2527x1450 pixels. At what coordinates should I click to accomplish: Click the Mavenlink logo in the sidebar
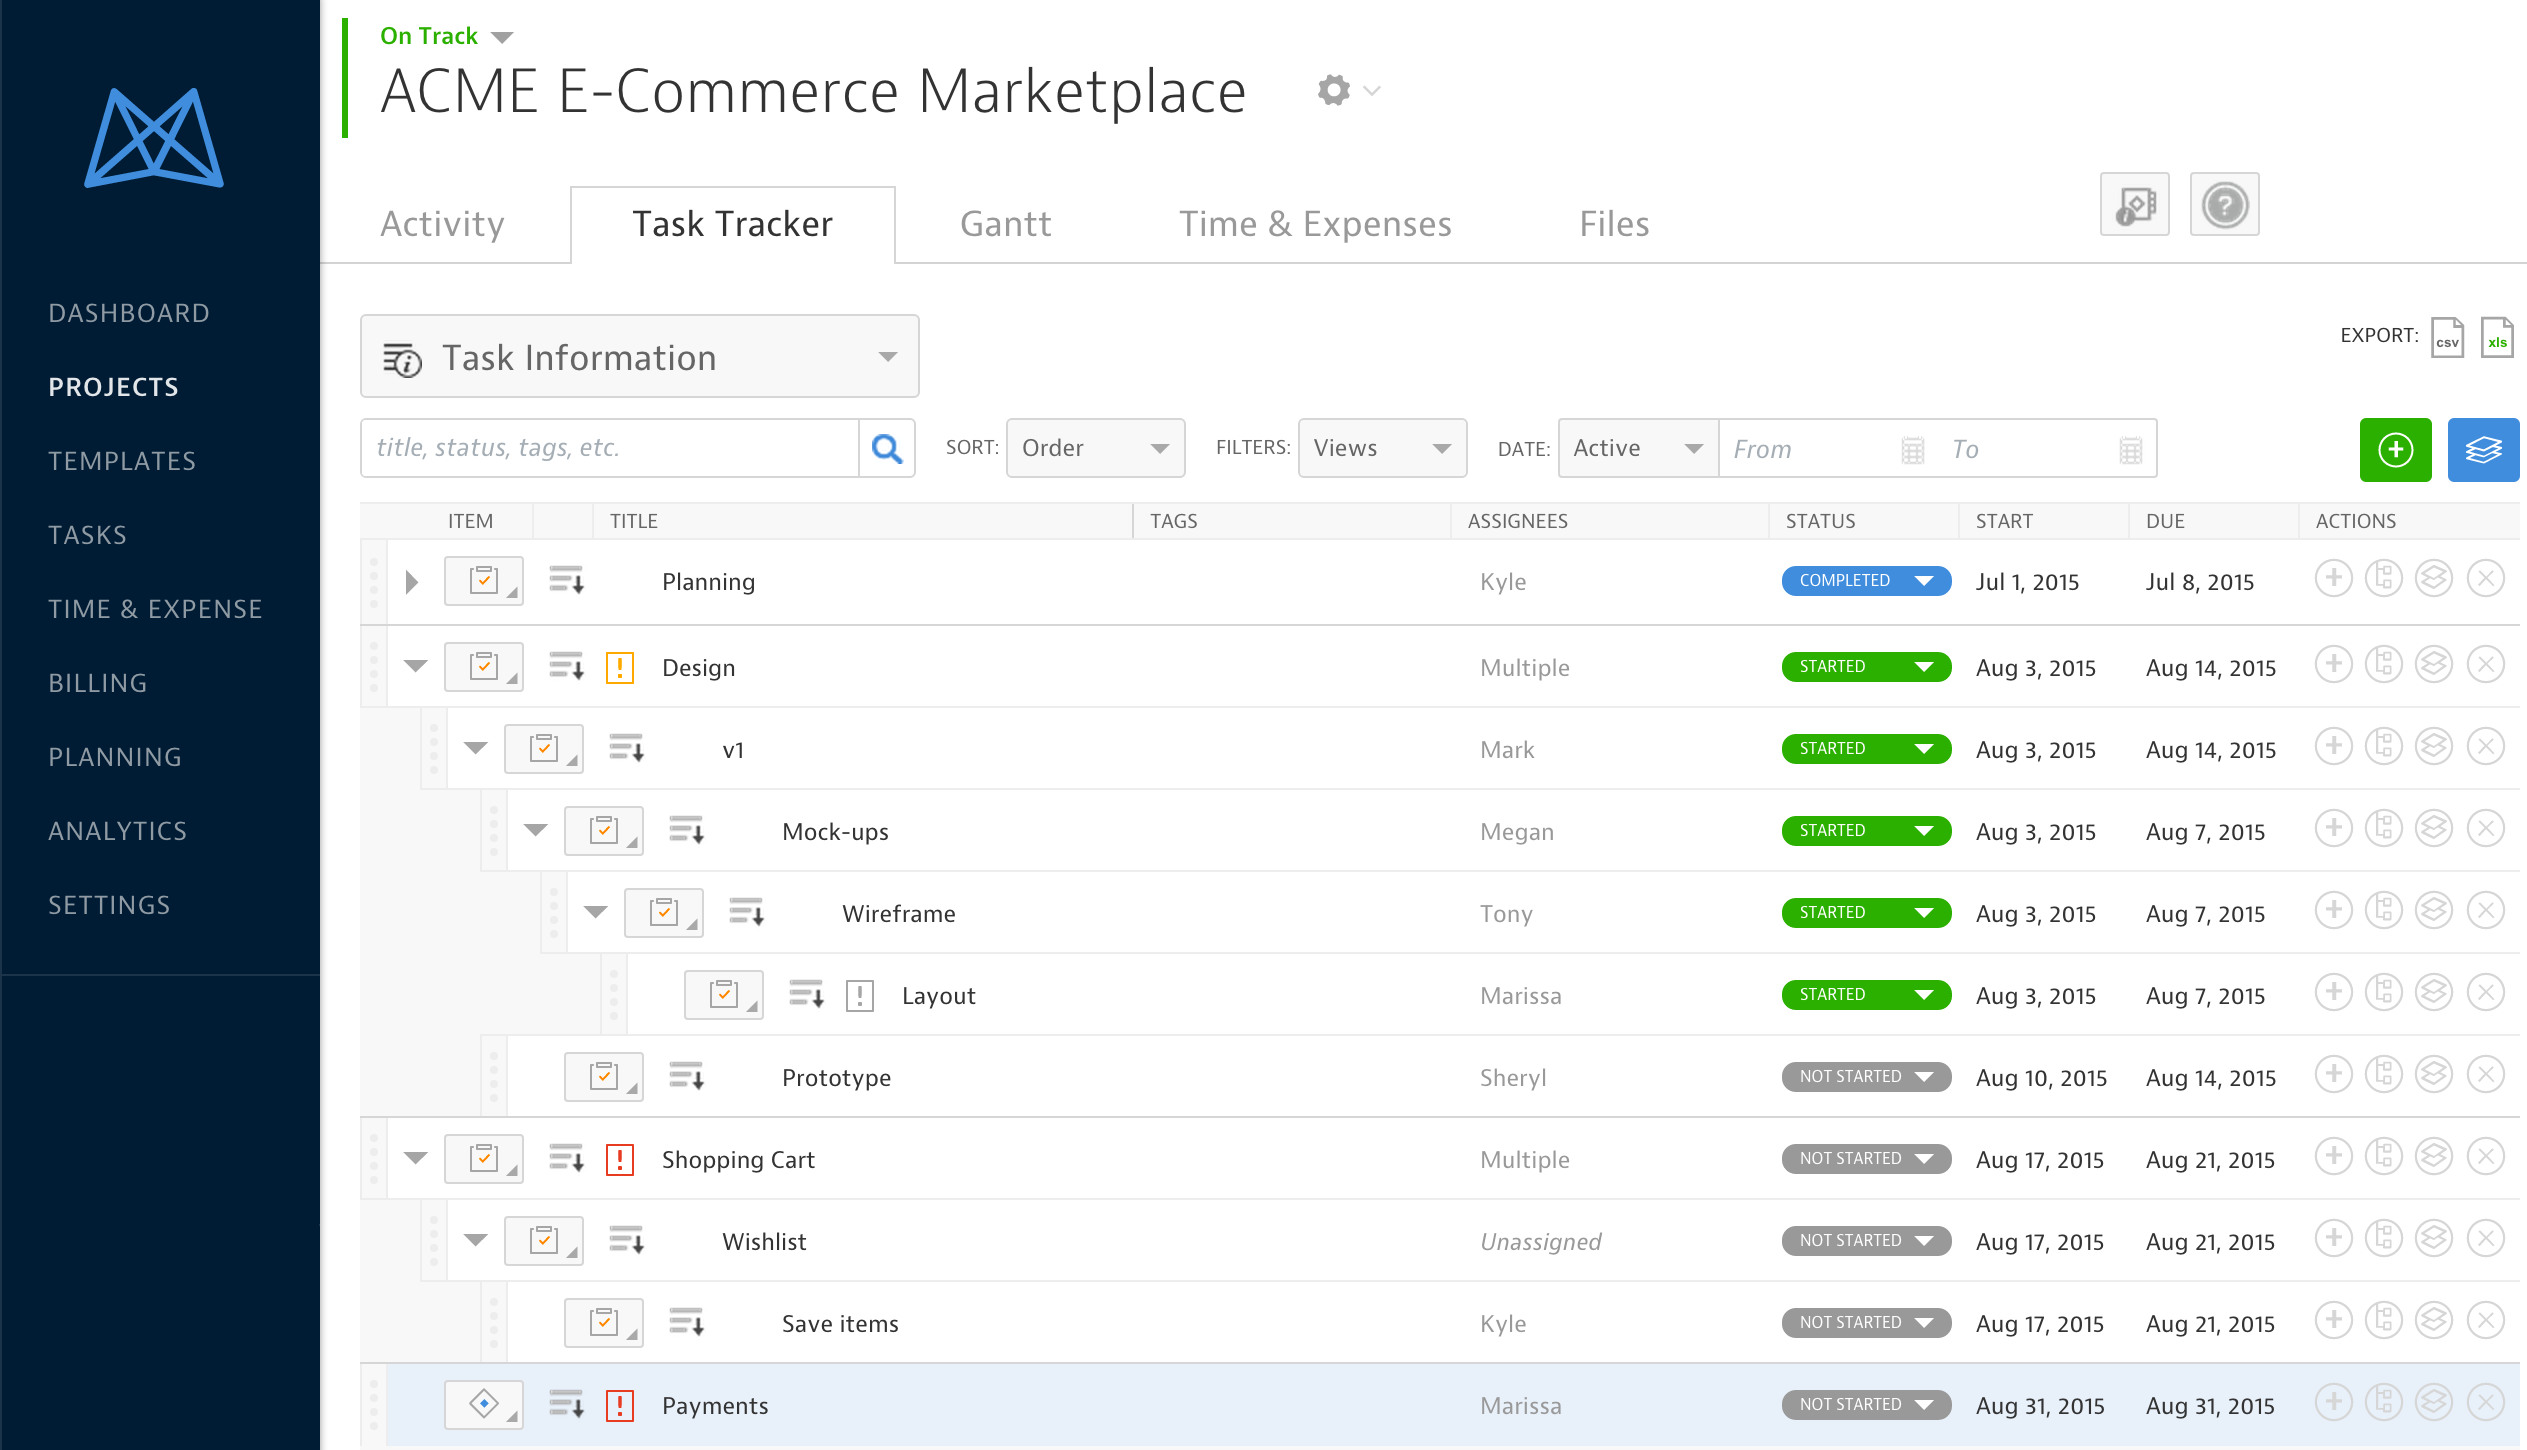click(154, 138)
